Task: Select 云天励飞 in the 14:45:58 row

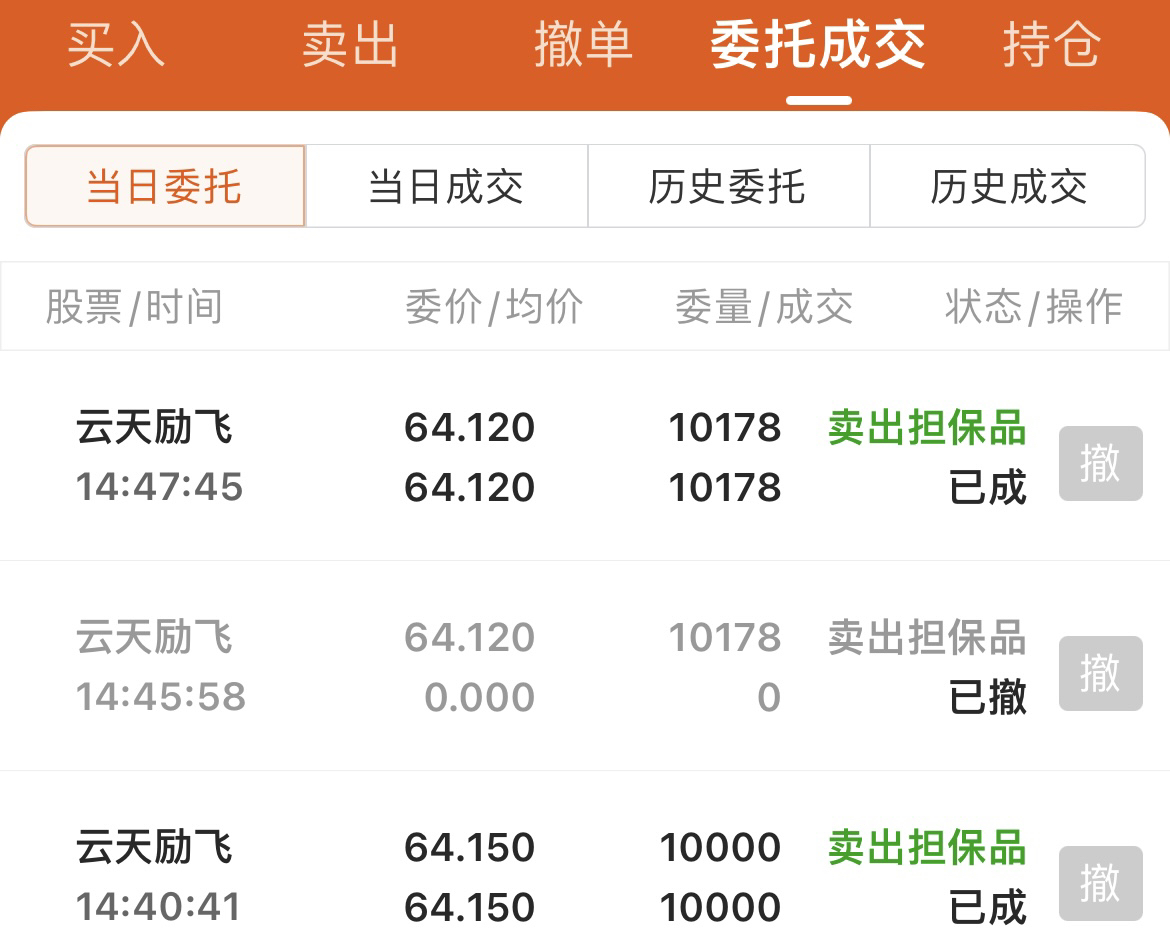Action: point(154,637)
